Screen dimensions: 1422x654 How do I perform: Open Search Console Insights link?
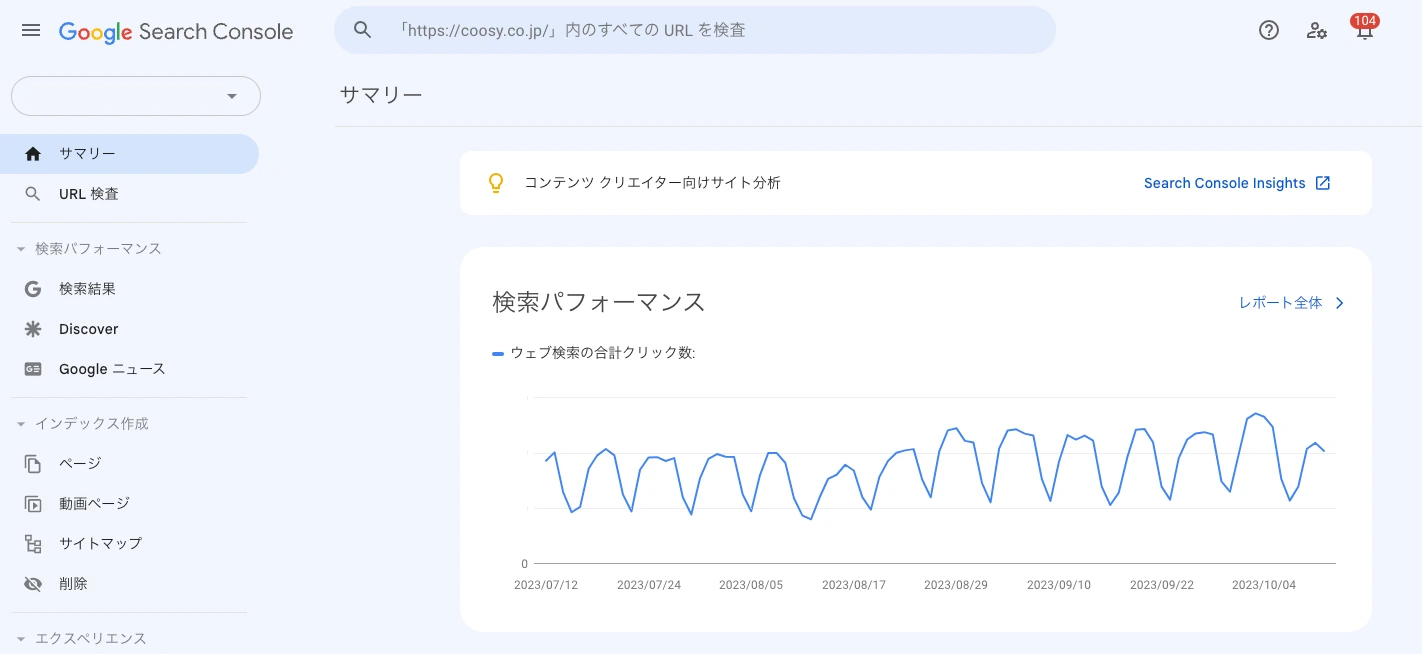(x=1225, y=183)
